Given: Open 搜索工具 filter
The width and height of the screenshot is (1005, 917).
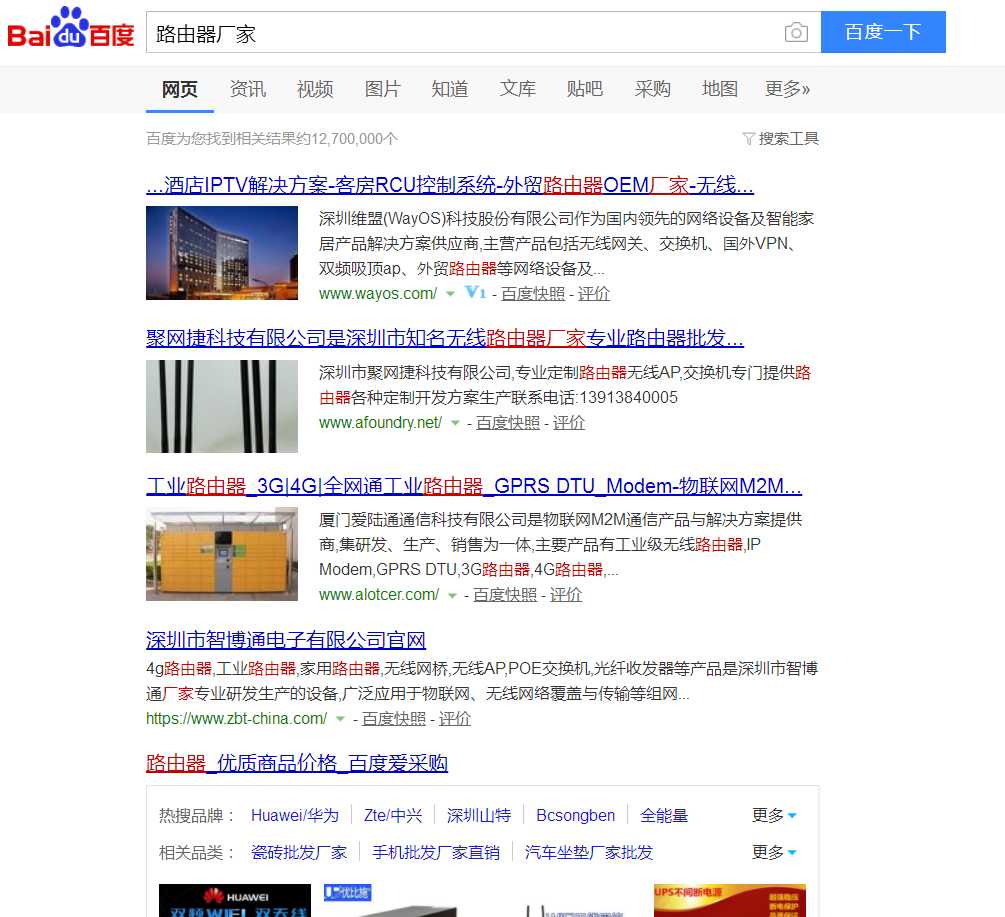Looking at the screenshot, I should (x=781, y=138).
